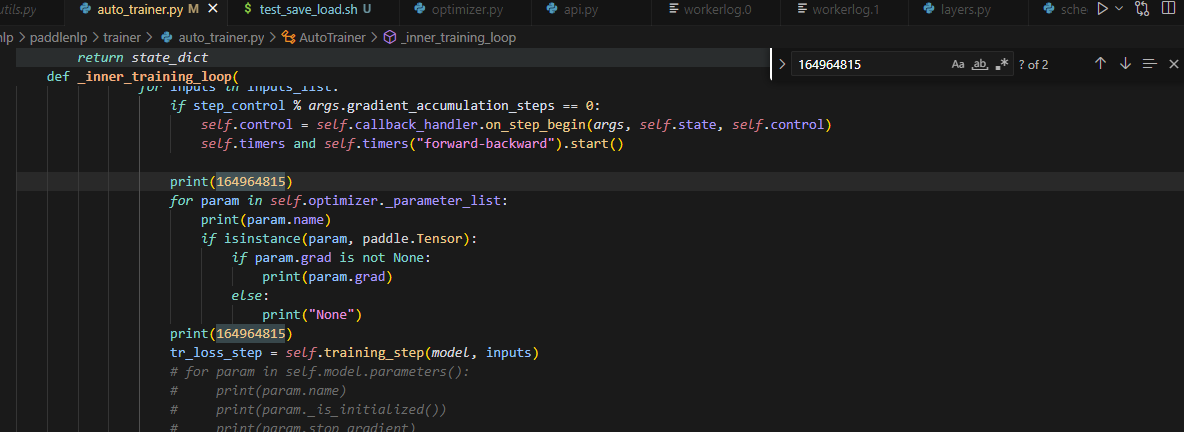Go to previous search match
The height and width of the screenshot is (432, 1184).
tap(1100, 64)
